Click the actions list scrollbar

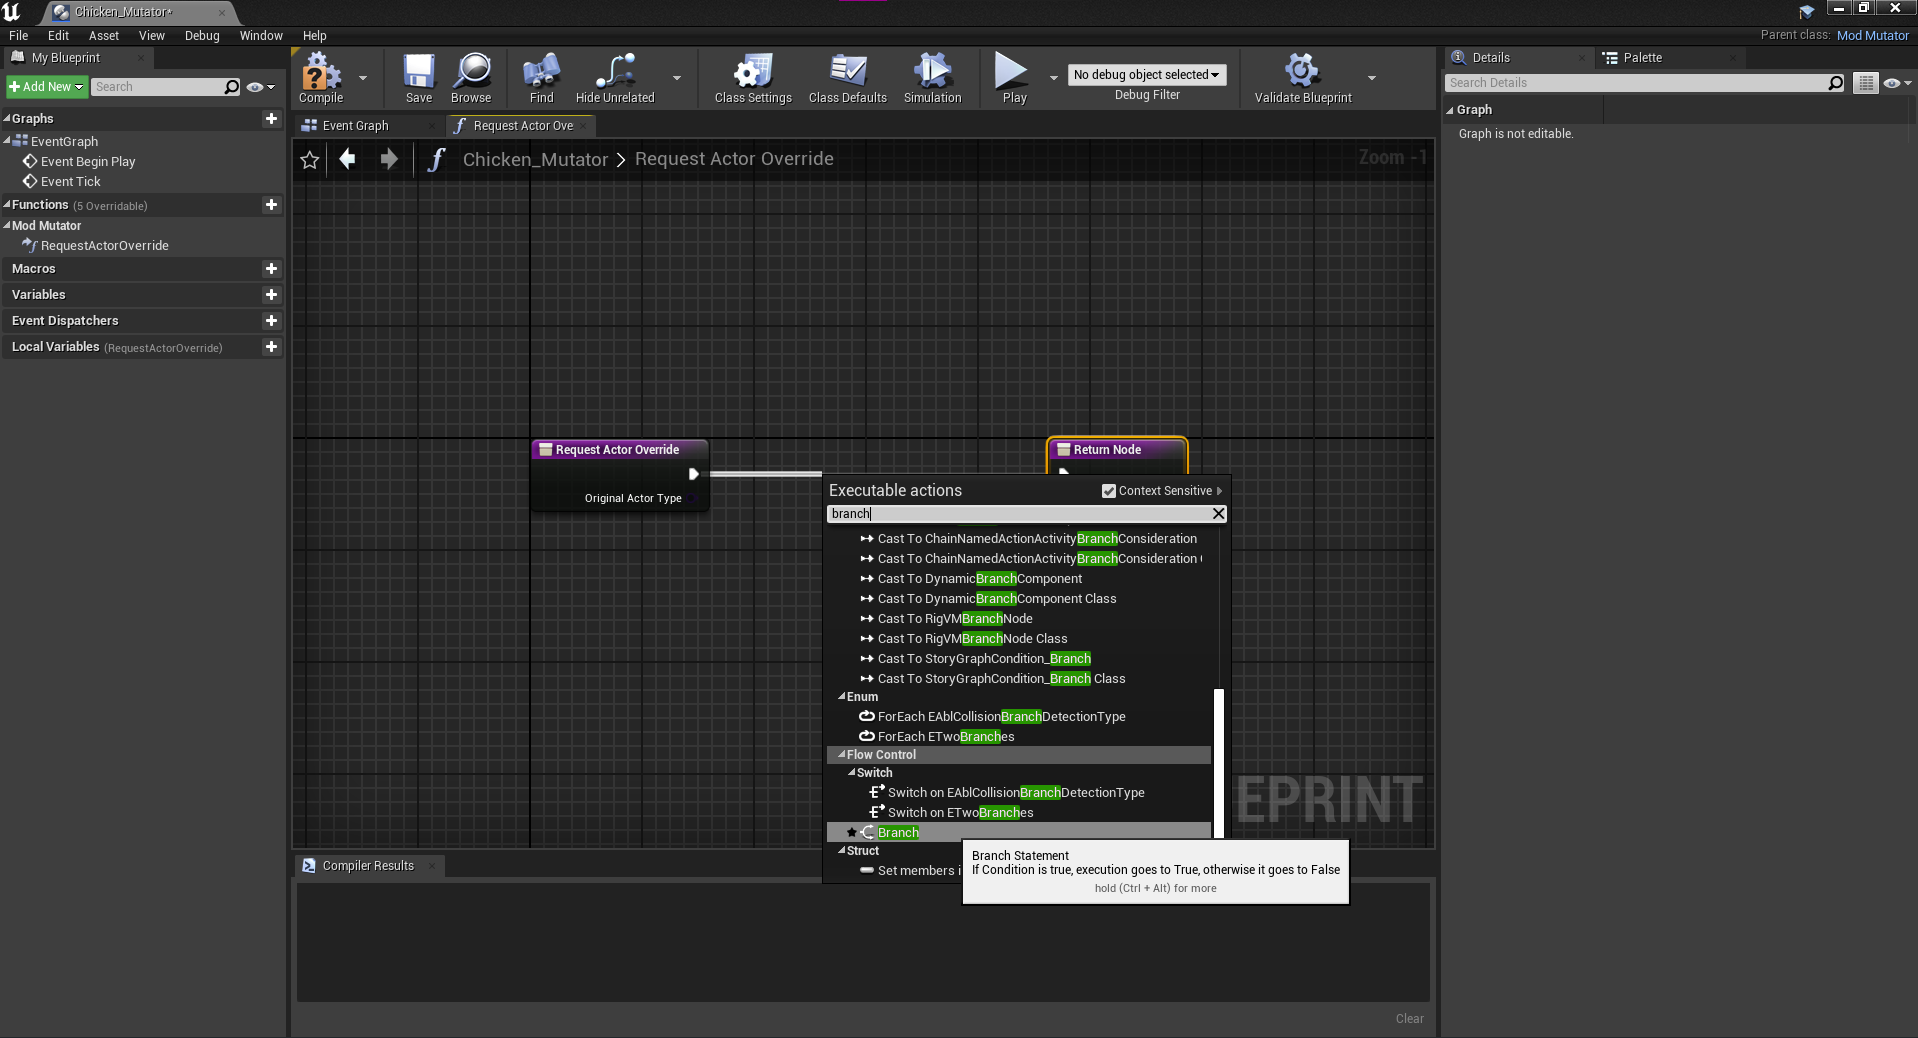(x=1218, y=763)
